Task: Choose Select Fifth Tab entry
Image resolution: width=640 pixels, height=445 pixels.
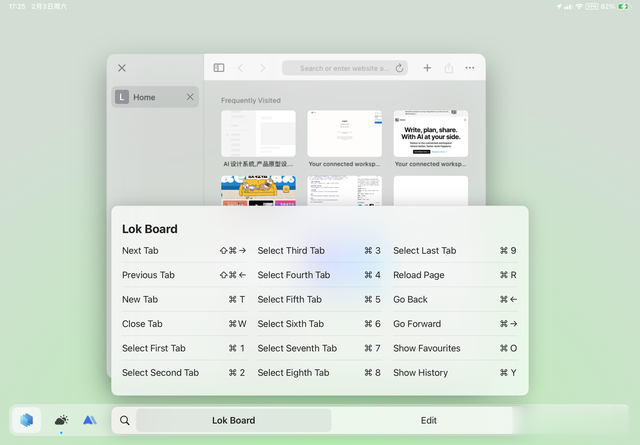Action: point(320,299)
